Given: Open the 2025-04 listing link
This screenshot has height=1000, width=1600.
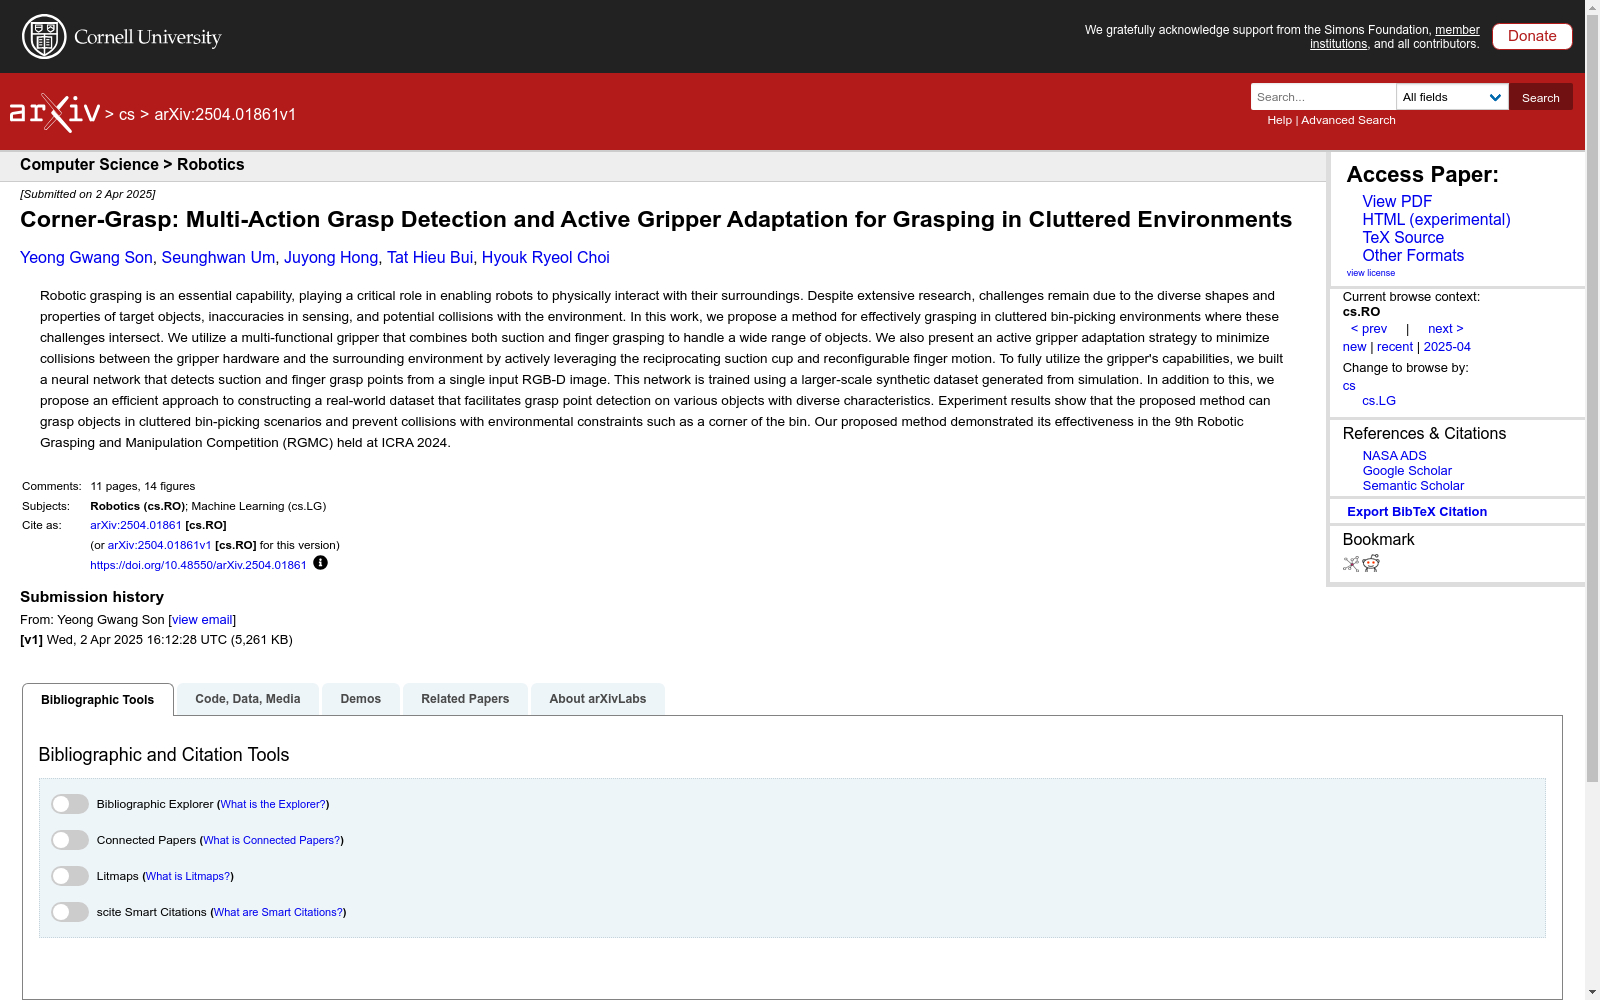Looking at the screenshot, I should point(1447,347).
